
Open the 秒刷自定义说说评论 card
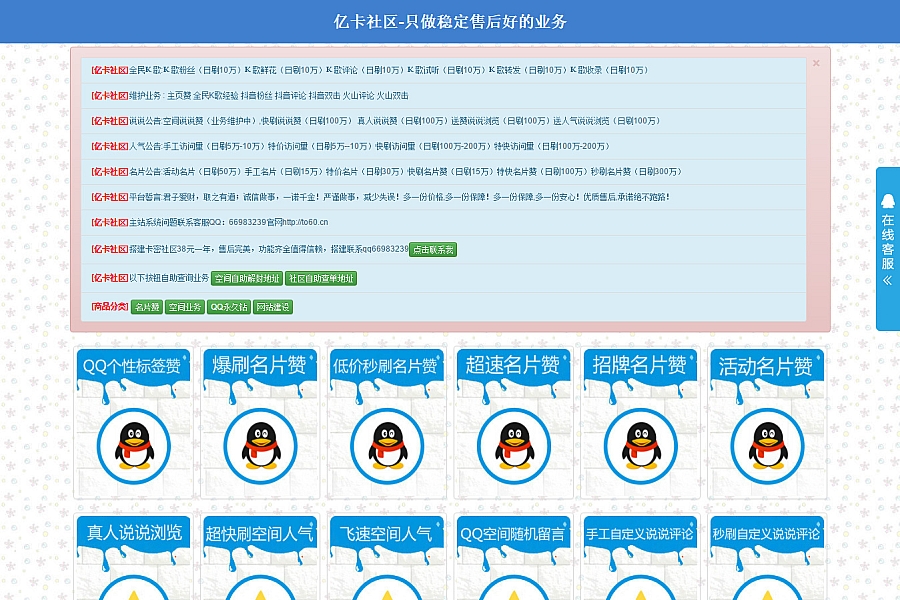pyautogui.click(x=767, y=557)
